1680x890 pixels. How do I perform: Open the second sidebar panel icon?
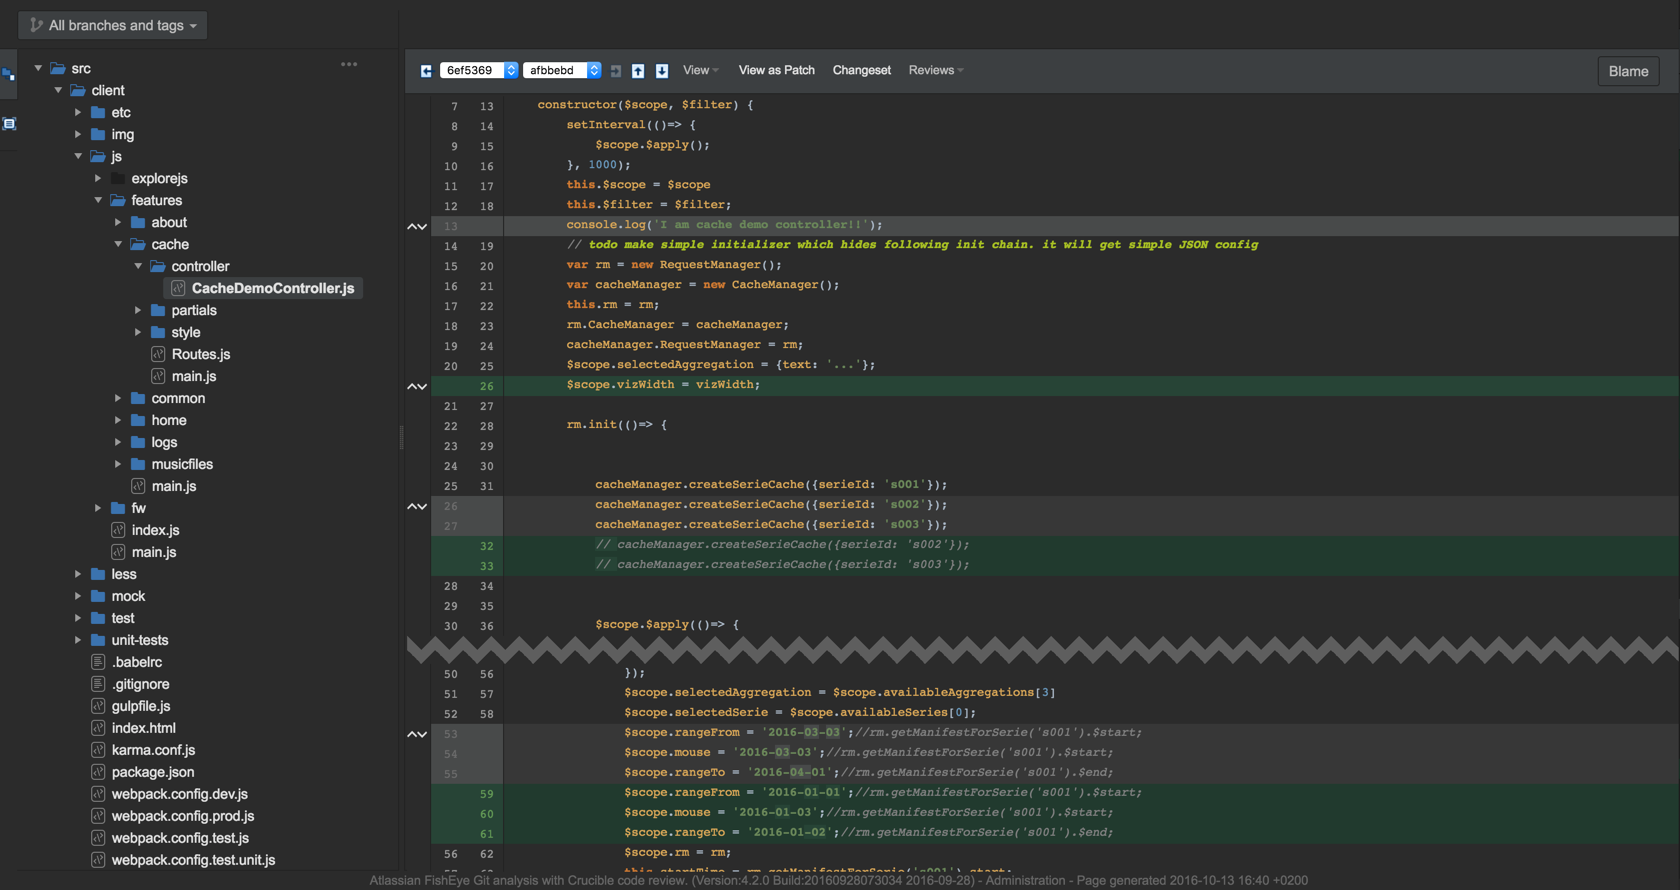tap(9, 124)
